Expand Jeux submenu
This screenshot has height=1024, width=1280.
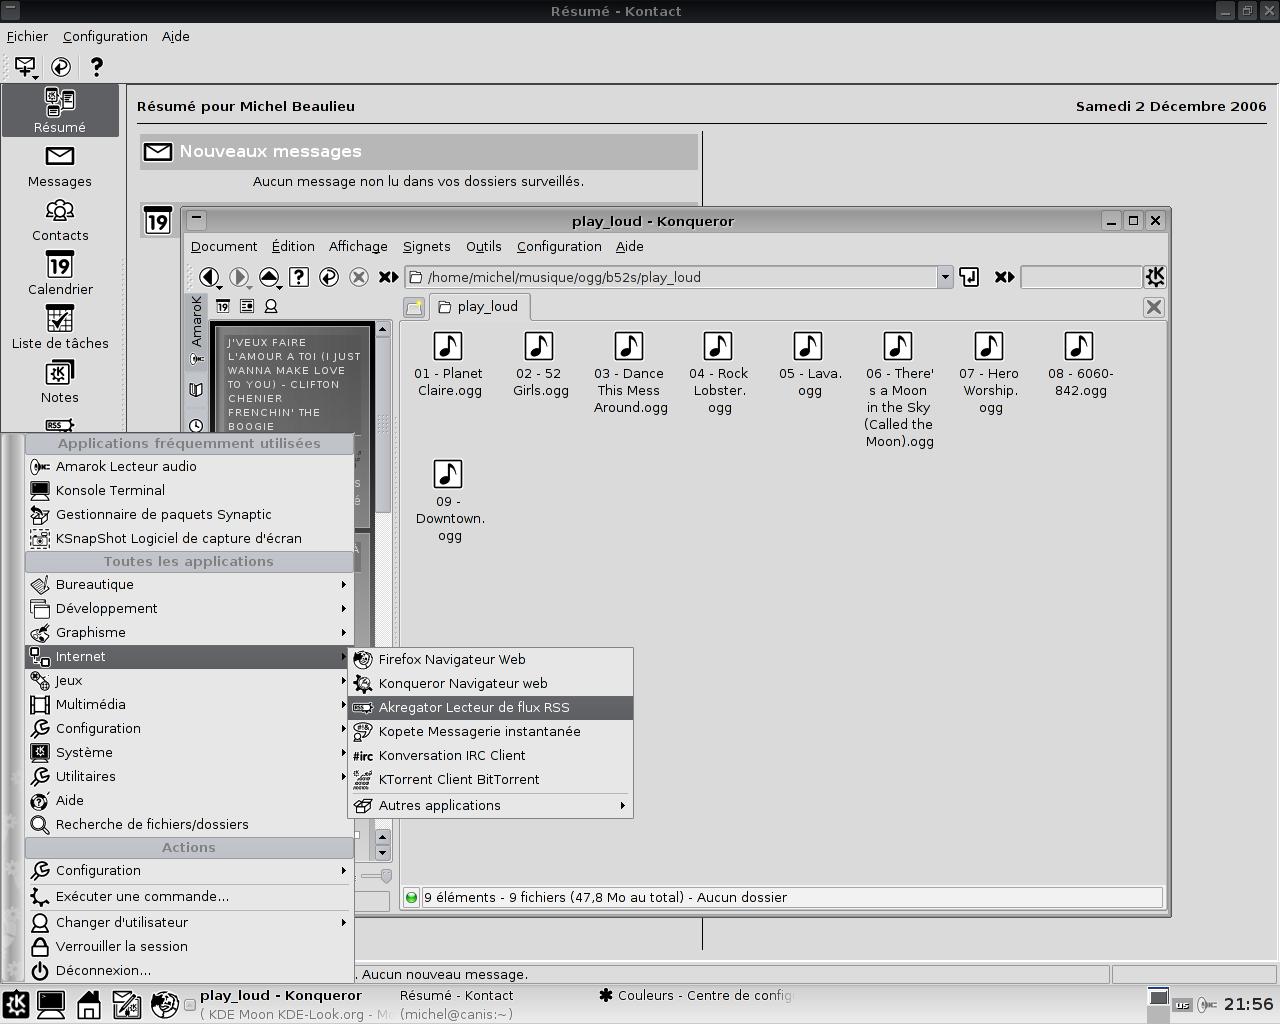[189, 680]
